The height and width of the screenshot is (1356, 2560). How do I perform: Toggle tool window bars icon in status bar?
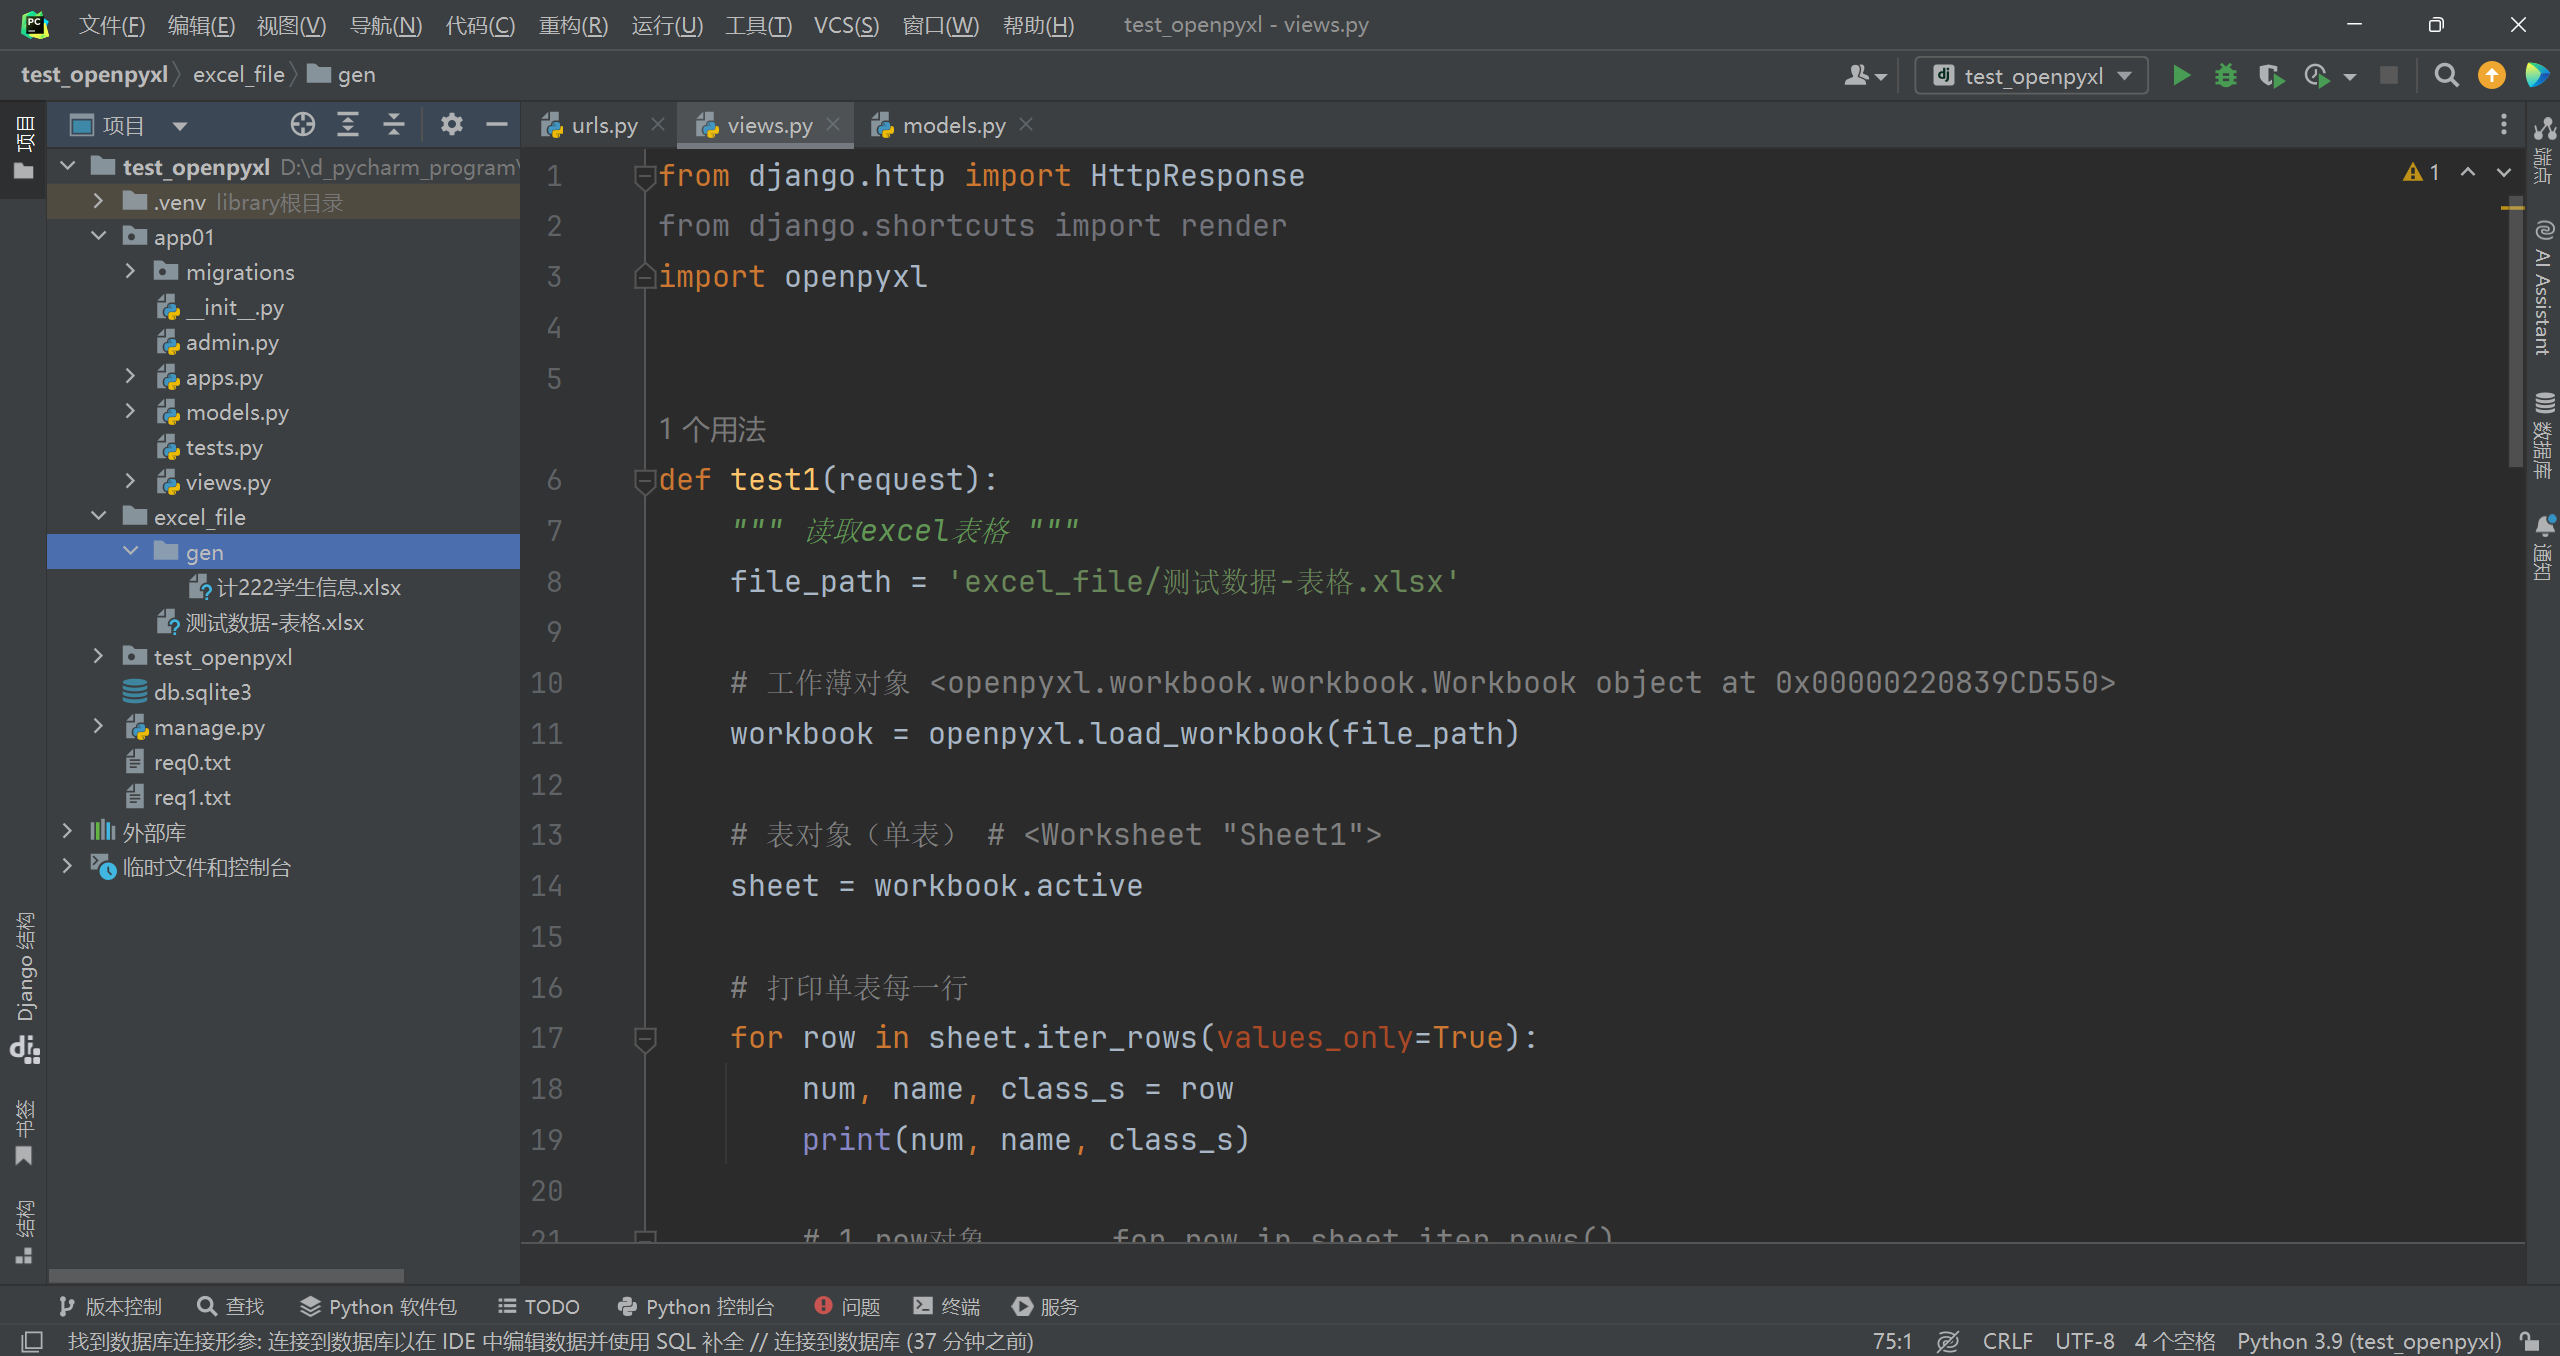coord(32,1341)
